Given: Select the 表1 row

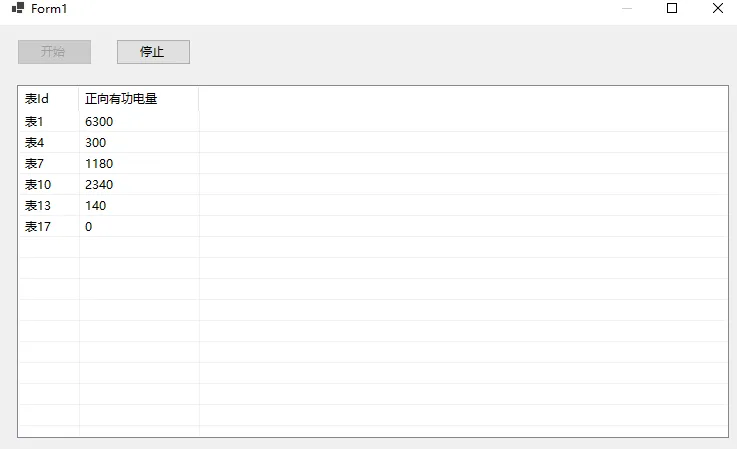Looking at the screenshot, I should click(x=34, y=121).
